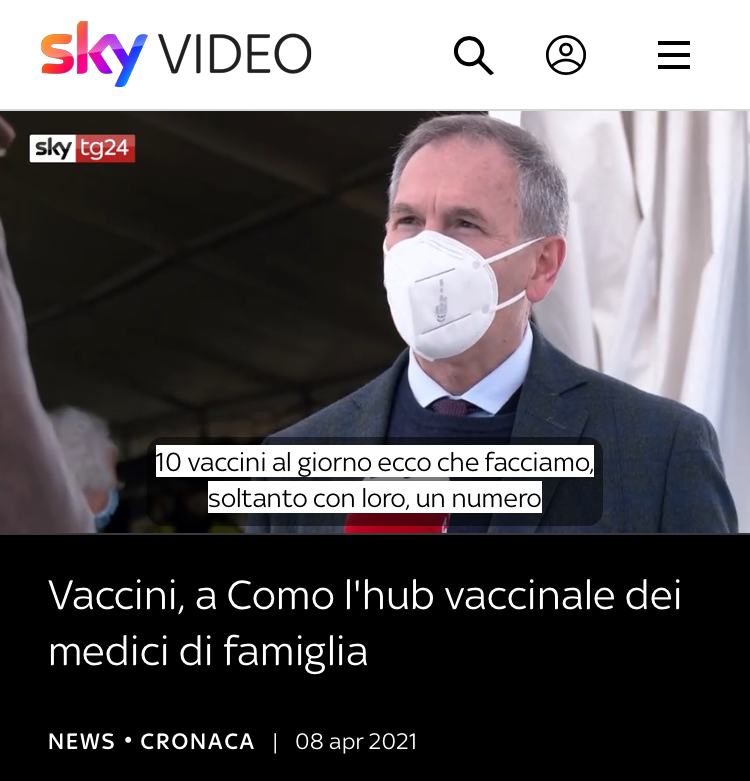750x781 pixels.
Task: Click the colorful Sky logo
Action: pos(94,54)
